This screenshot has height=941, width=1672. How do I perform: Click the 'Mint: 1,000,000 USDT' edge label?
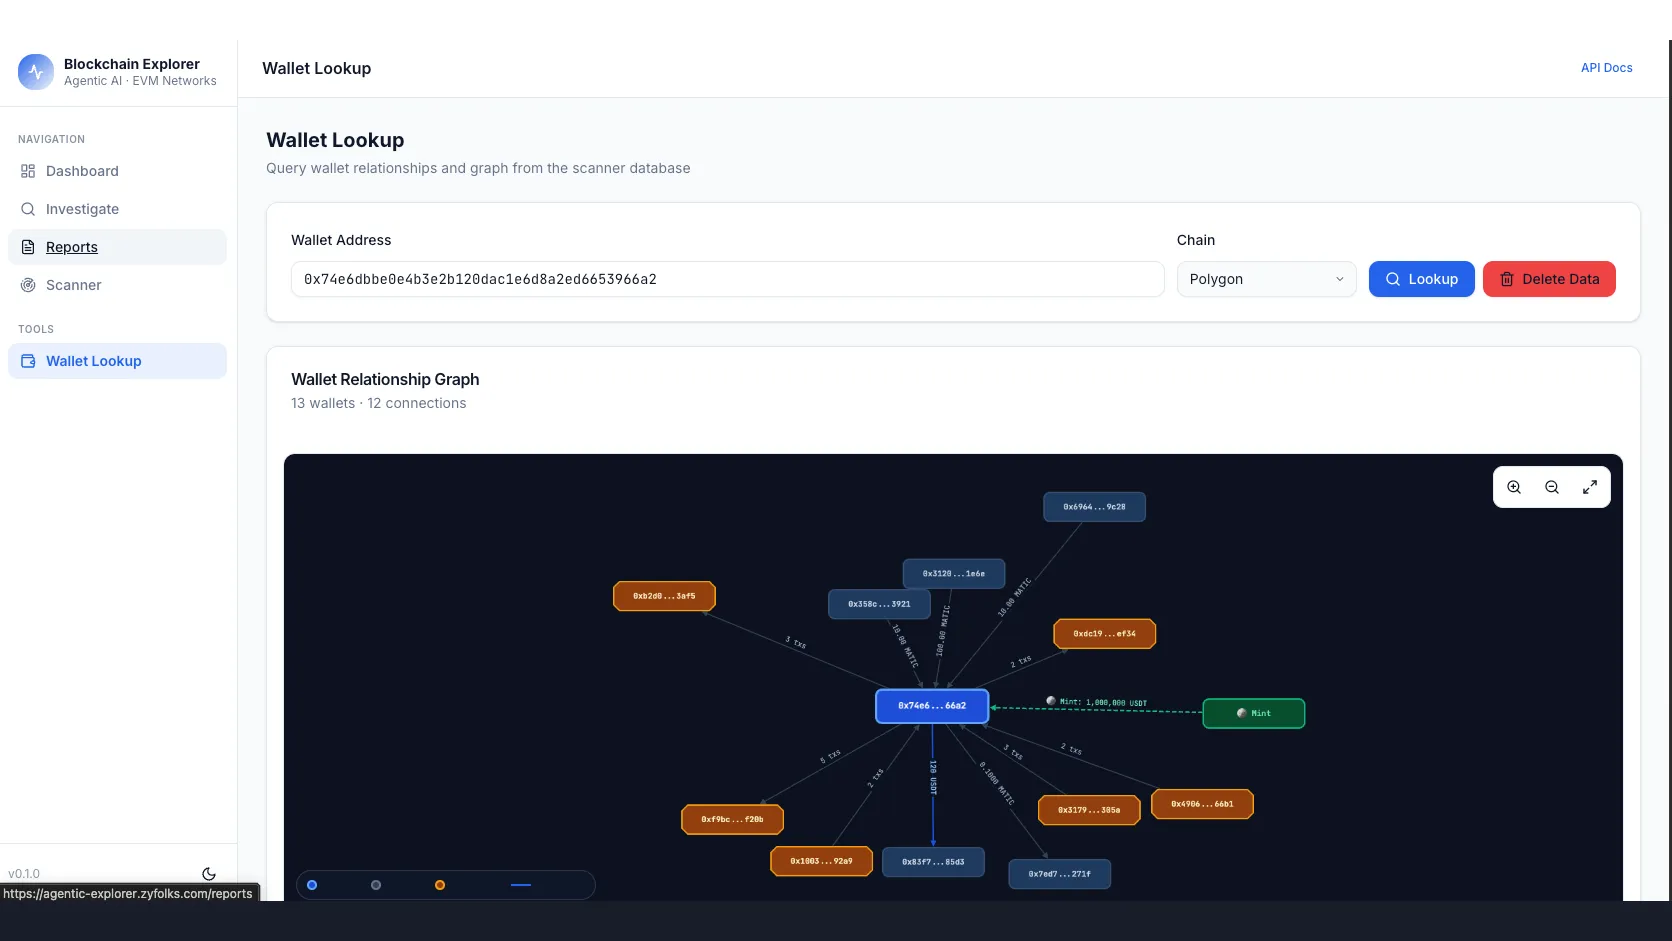pyautogui.click(x=1097, y=702)
